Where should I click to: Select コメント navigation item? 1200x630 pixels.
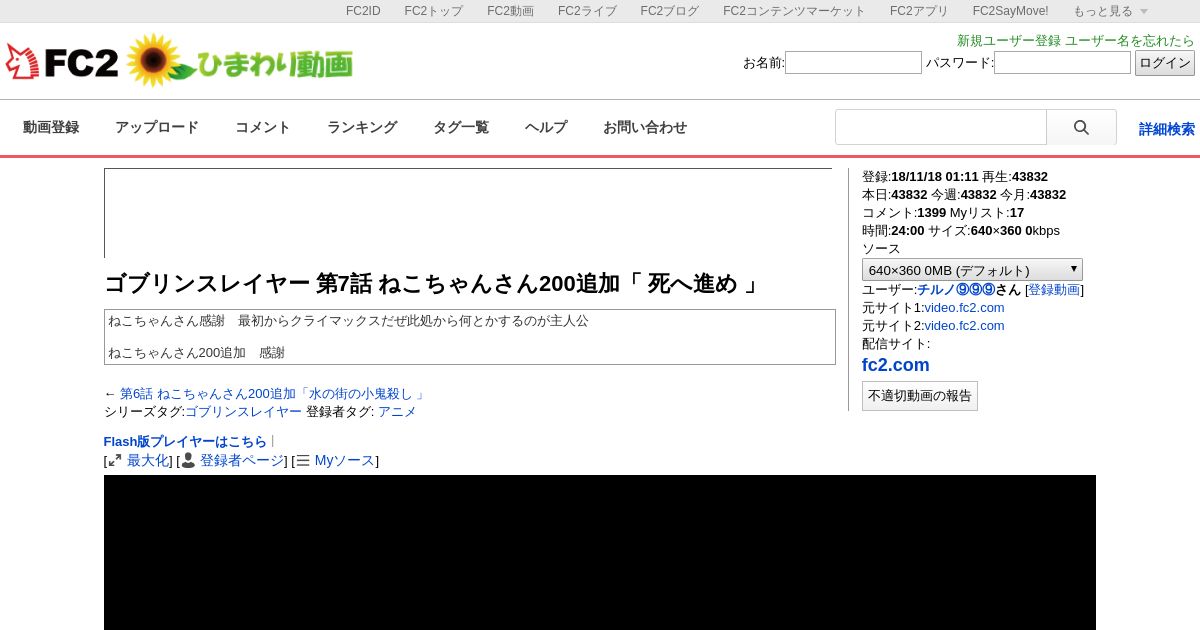point(263,128)
